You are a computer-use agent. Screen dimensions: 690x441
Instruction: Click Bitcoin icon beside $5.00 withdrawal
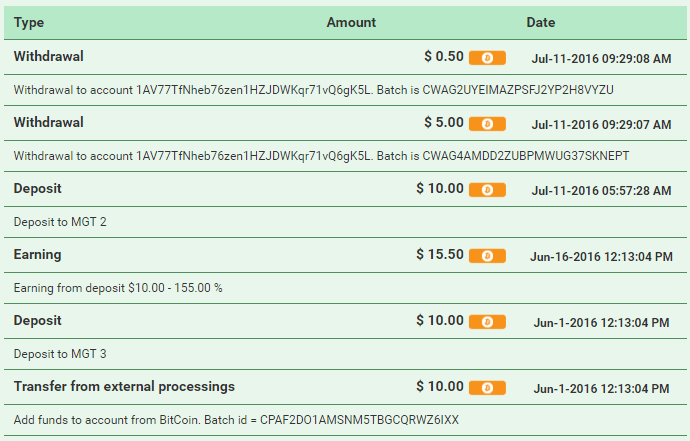pyautogui.click(x=487, y=124)
